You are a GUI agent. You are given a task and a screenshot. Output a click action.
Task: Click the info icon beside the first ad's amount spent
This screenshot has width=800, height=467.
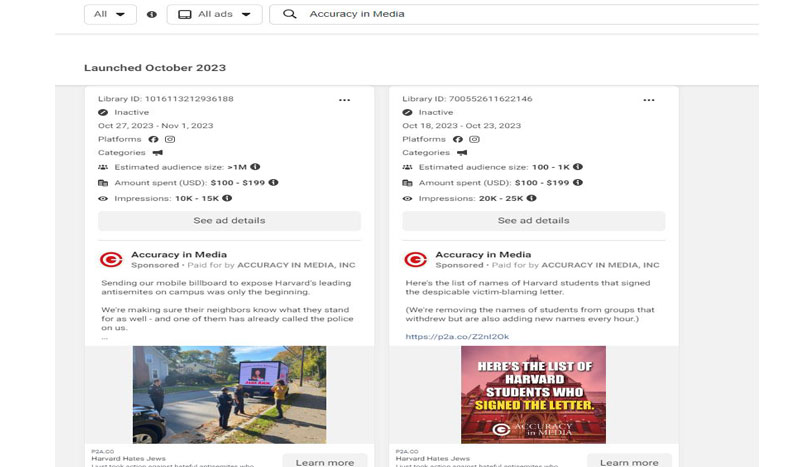(x=274, y=183)
